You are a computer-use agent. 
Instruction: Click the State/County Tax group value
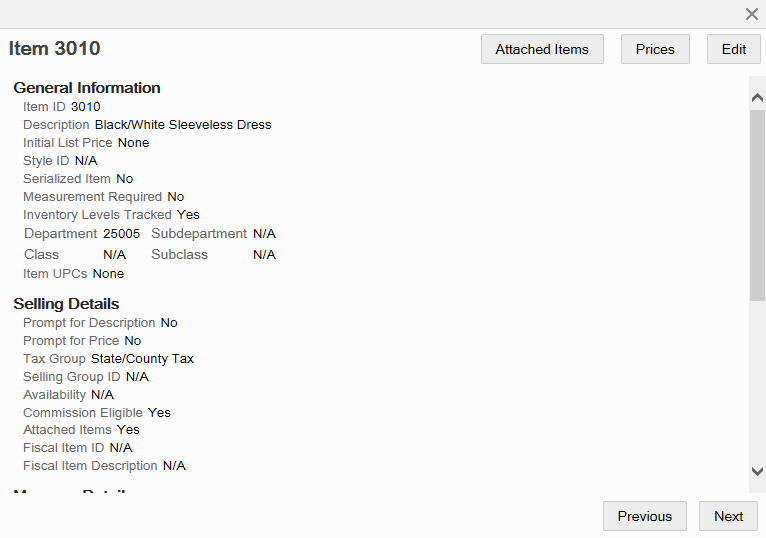142,359
